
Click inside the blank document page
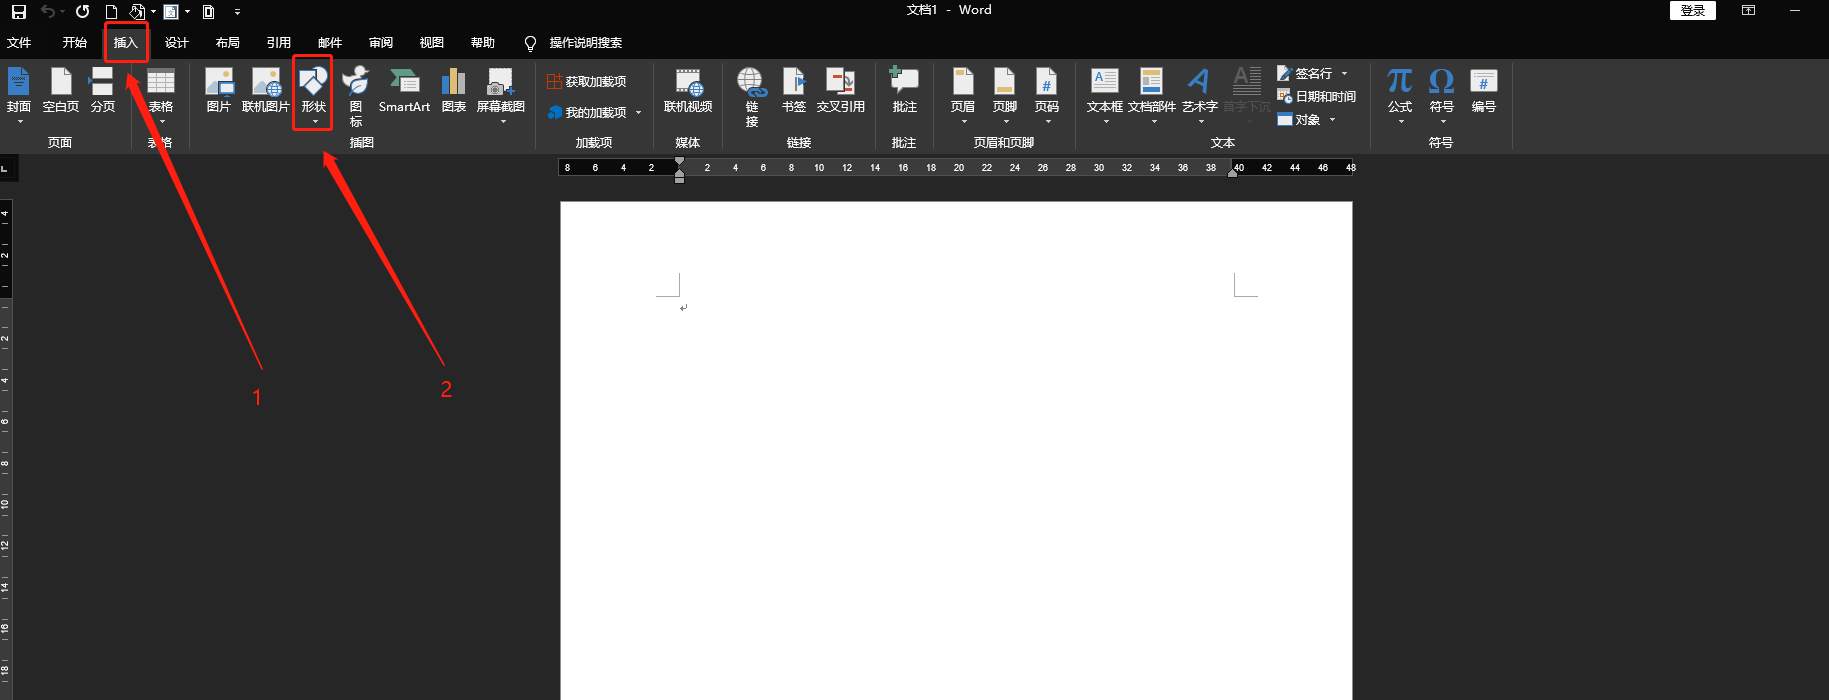tap(956, 450)
